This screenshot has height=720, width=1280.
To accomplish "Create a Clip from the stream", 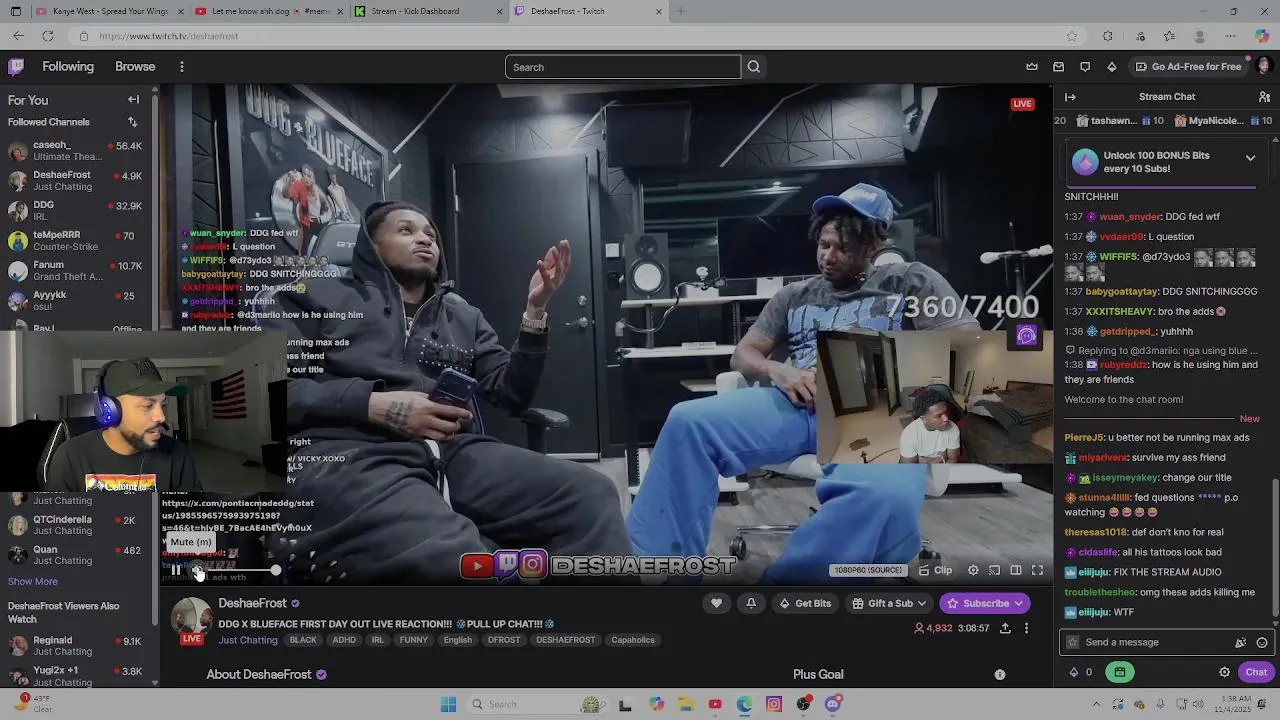I will [x=935, y=570].
